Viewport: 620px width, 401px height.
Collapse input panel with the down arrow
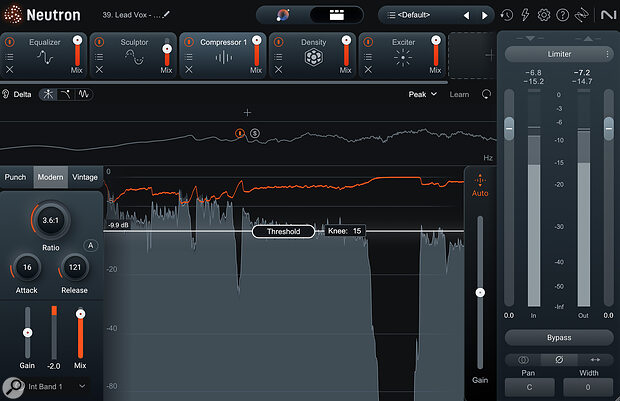pyautogui.click(x=530, y=38)
